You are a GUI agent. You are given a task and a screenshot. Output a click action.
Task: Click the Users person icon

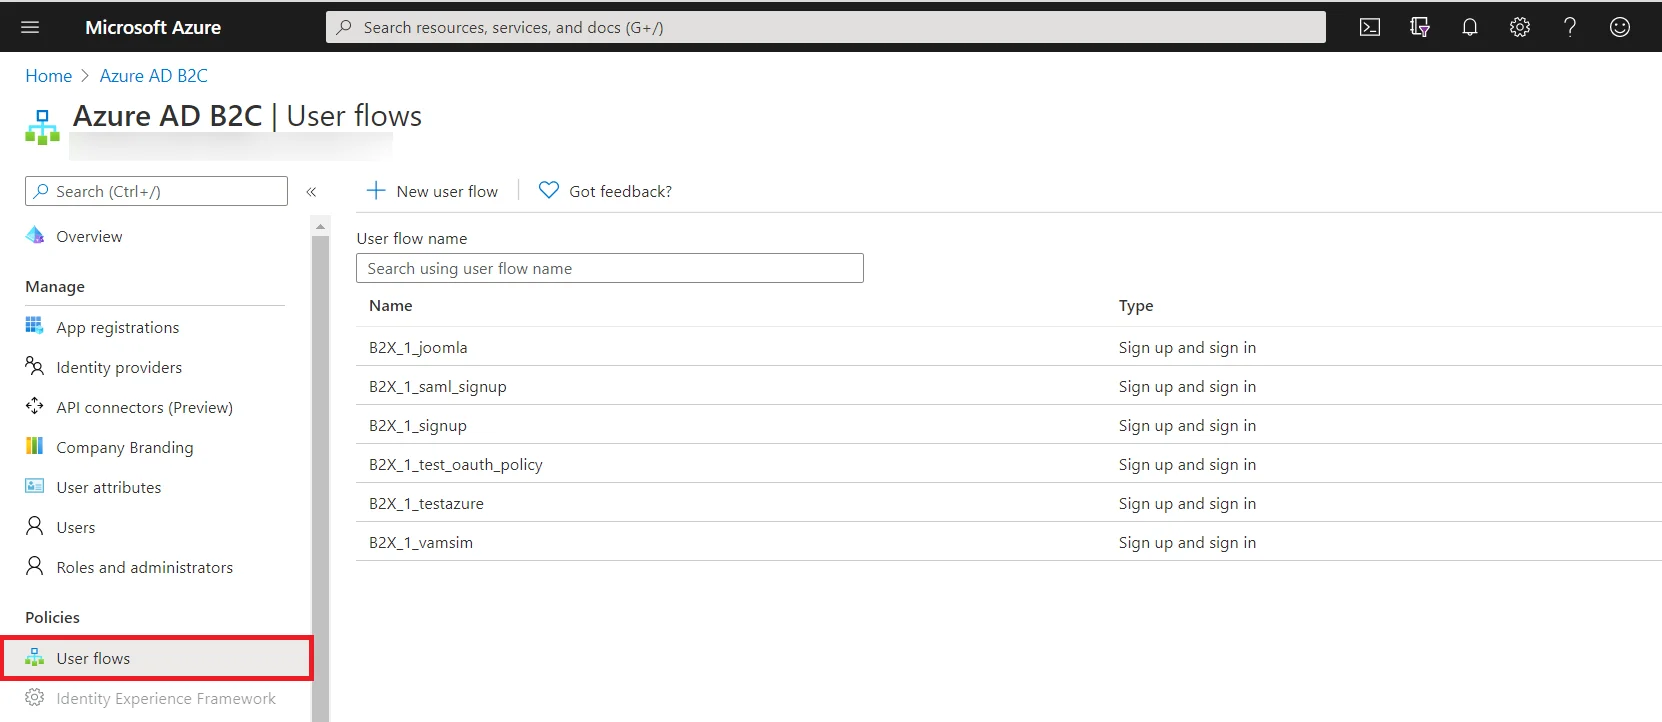tap(35, 526)
